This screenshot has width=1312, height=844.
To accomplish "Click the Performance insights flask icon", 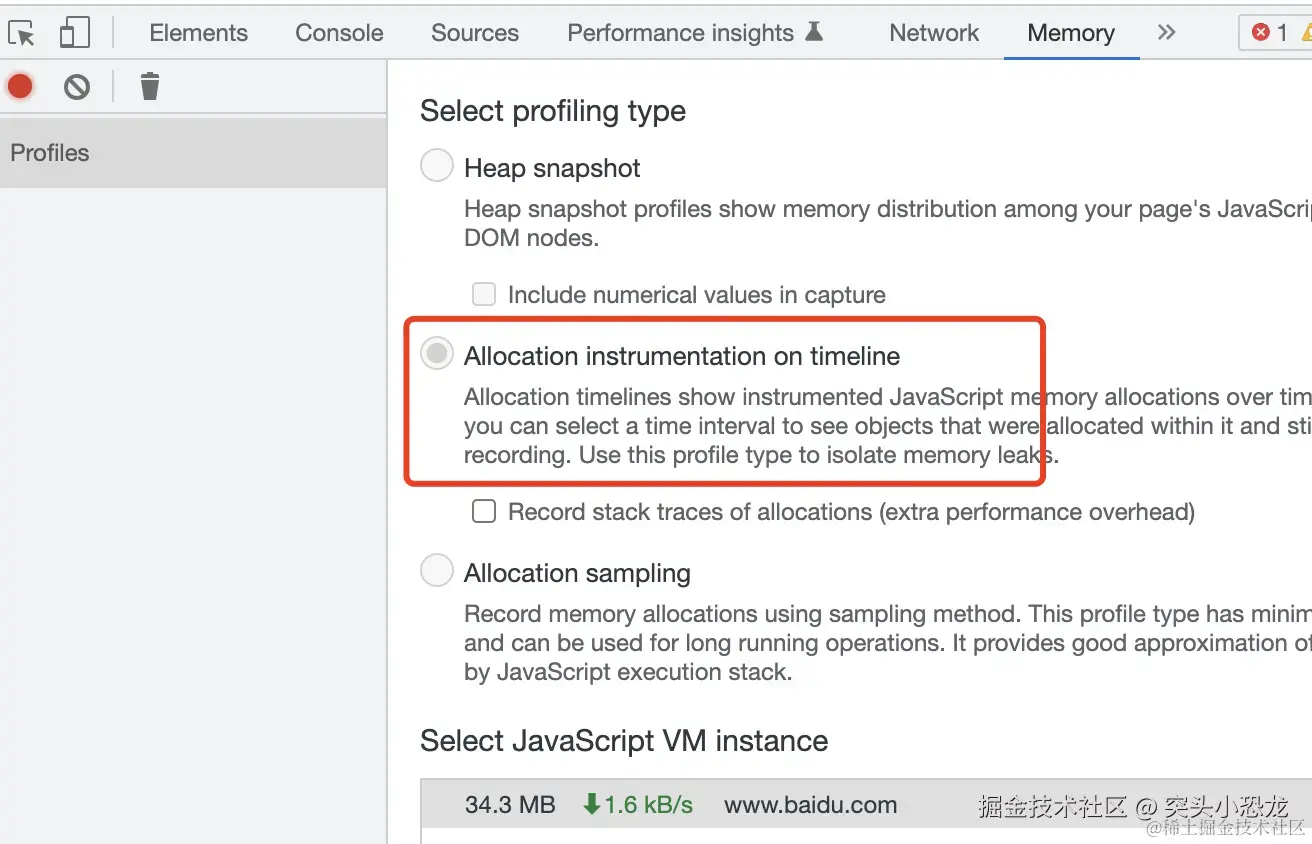I will [x=814, y=32].
